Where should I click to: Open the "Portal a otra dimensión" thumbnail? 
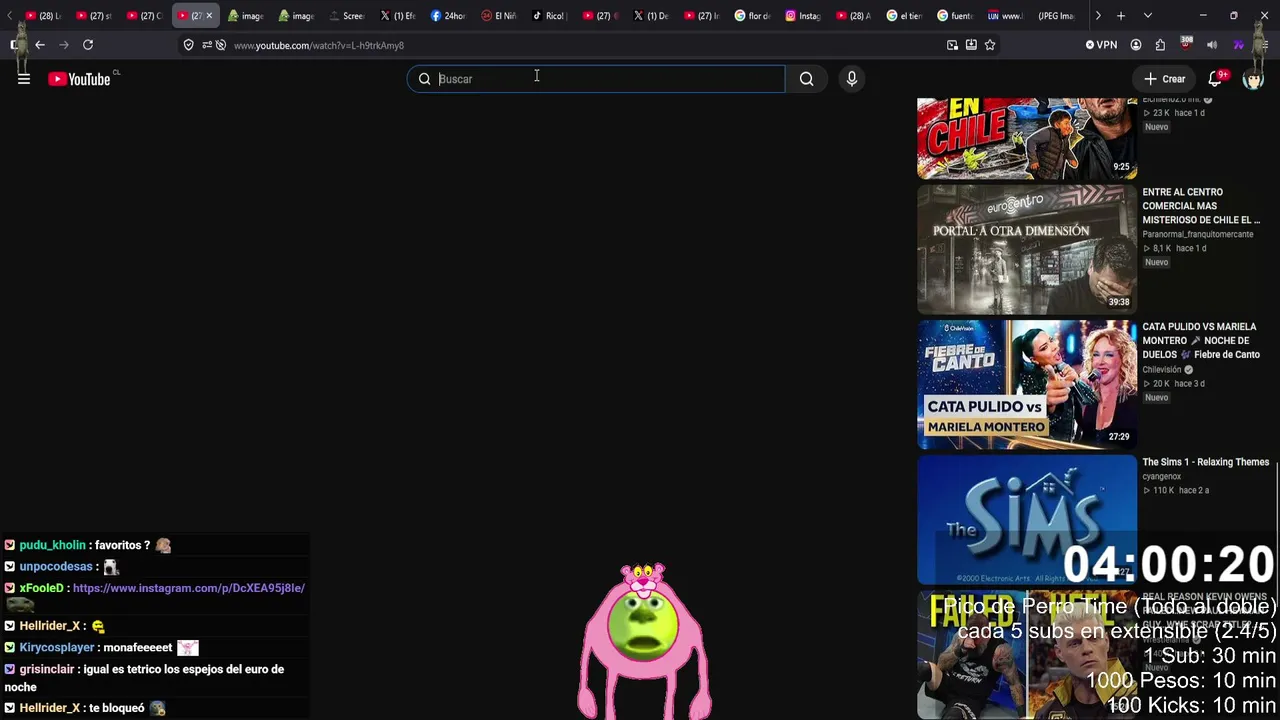click(x=1027, y=250)
